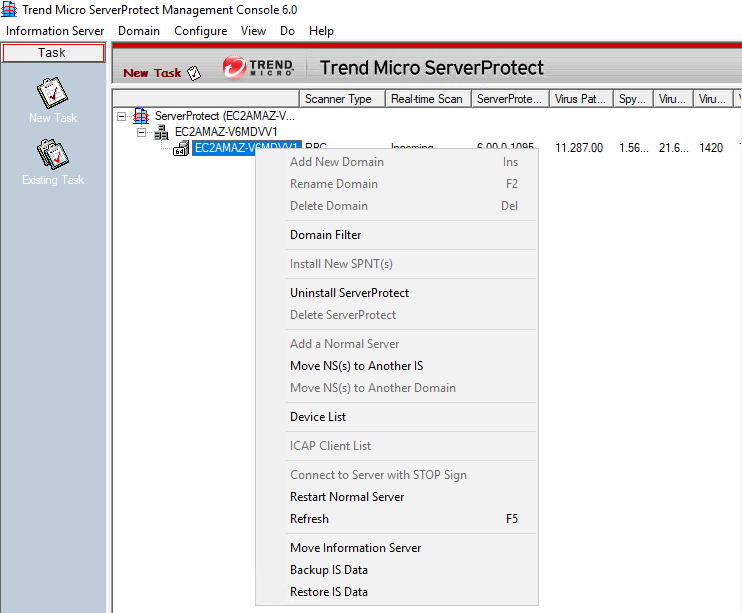
Task: Click the Trend Micro logo in the banner
Action: pos(258,67)
